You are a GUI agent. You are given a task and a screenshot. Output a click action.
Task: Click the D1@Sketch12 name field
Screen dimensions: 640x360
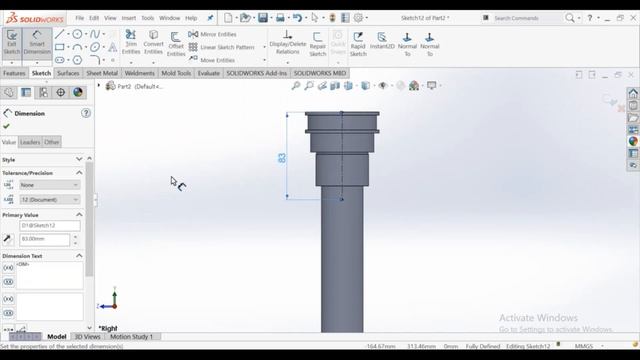pos(49,225)
